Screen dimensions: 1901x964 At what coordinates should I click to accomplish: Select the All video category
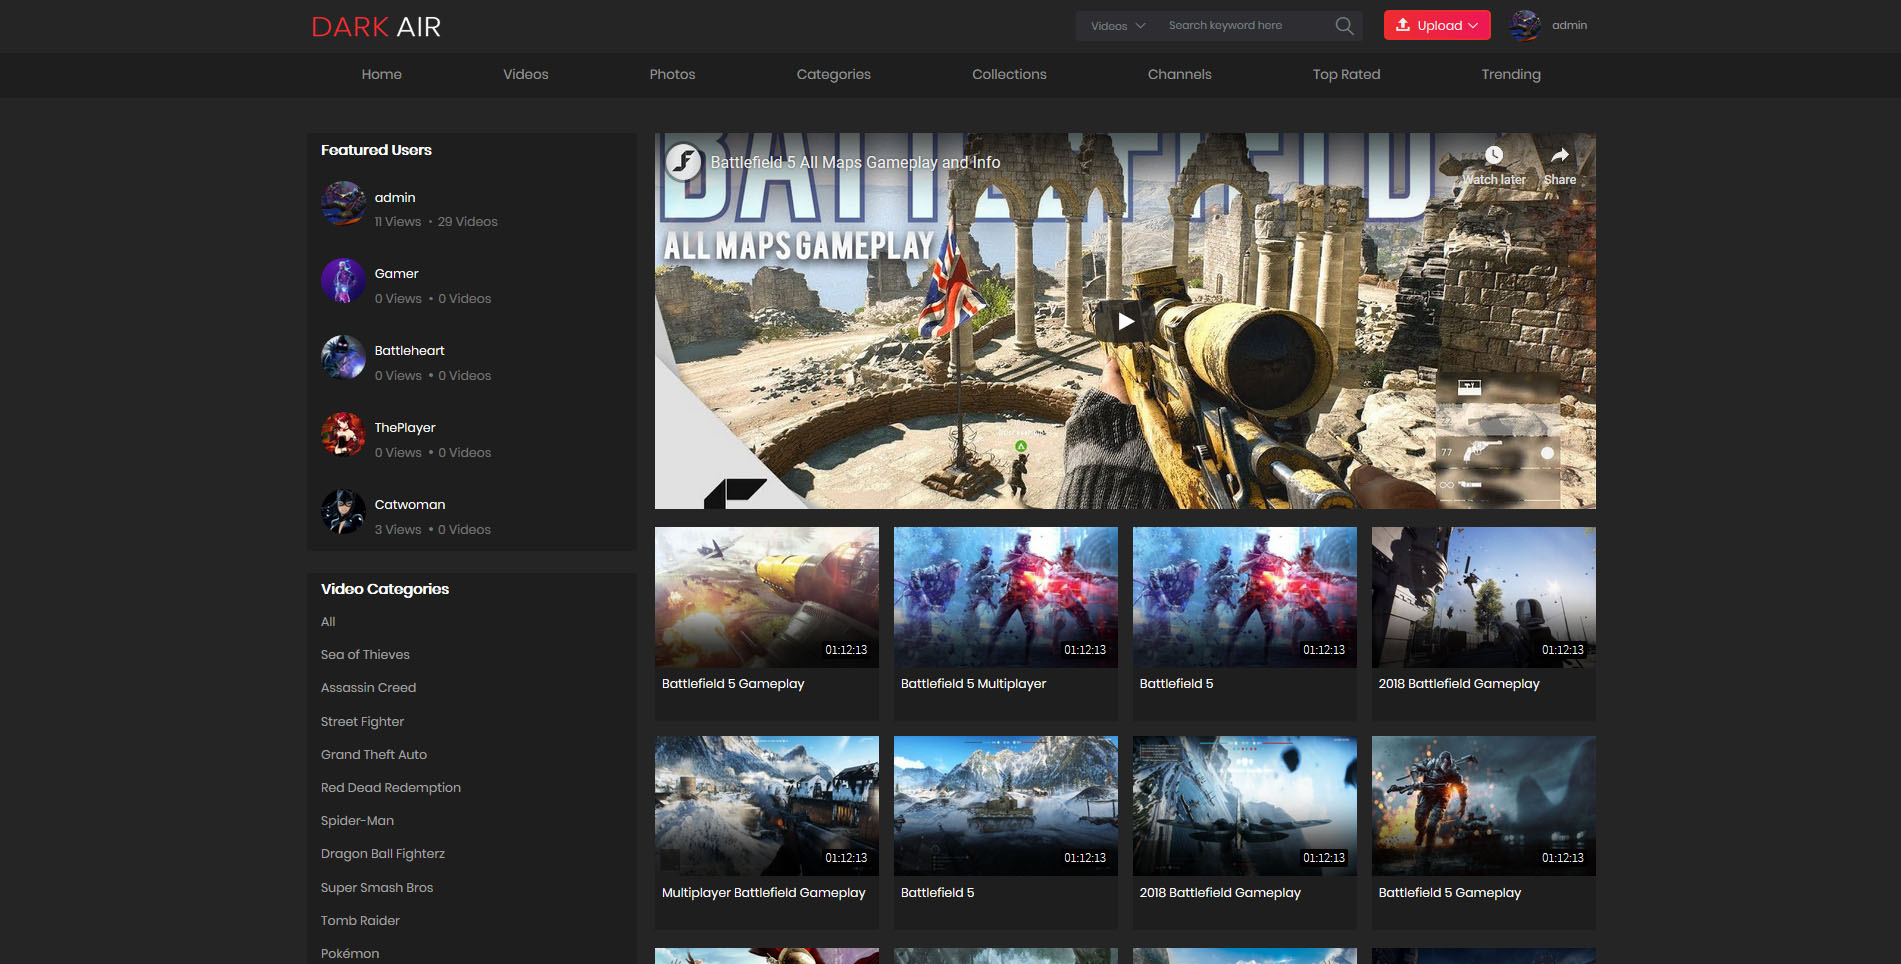pyautogui.click(x=327, y=621)
